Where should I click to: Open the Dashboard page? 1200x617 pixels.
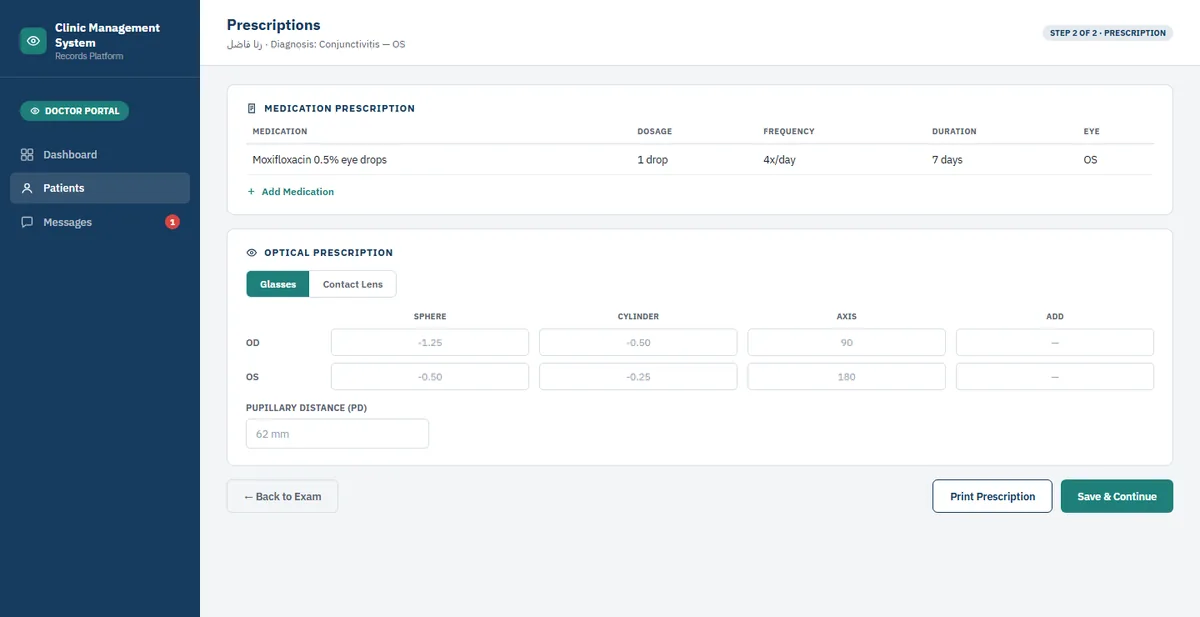pyautogui.click(x=100, y=155)
